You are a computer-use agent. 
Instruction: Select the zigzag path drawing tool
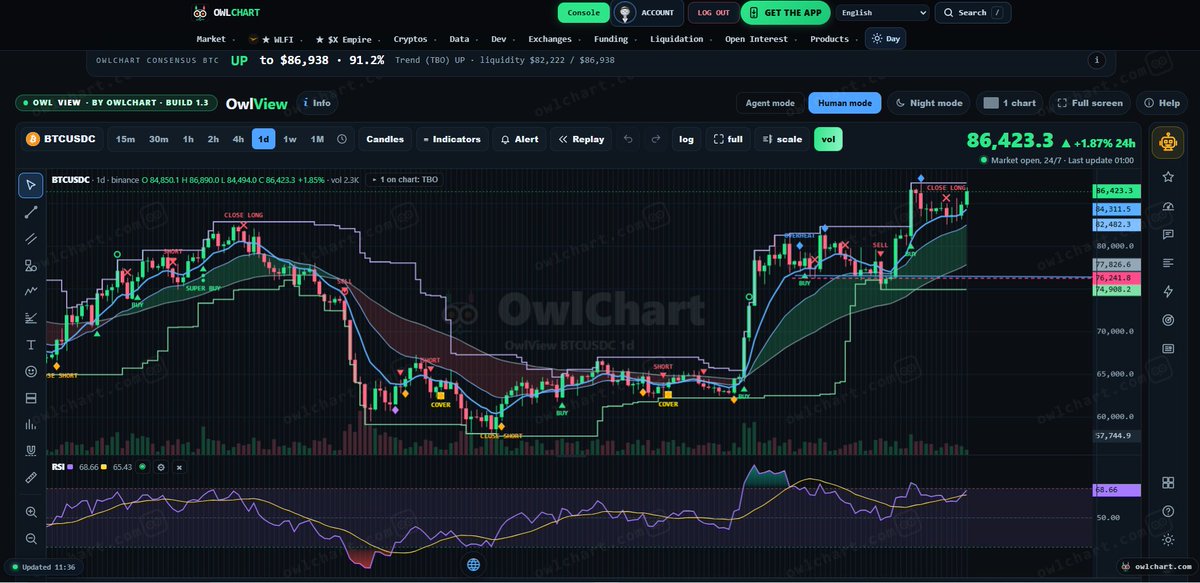point(30,292)
